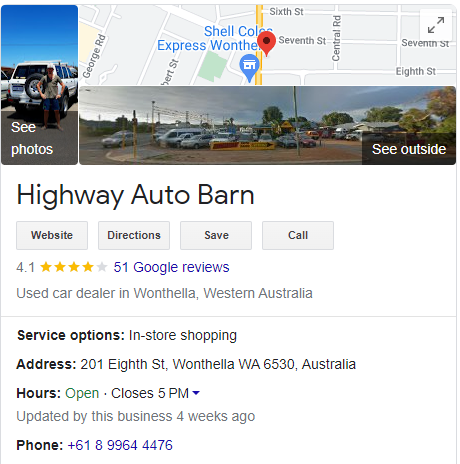Click the red location pin on map
460x464 pixels.
[267, 42]
